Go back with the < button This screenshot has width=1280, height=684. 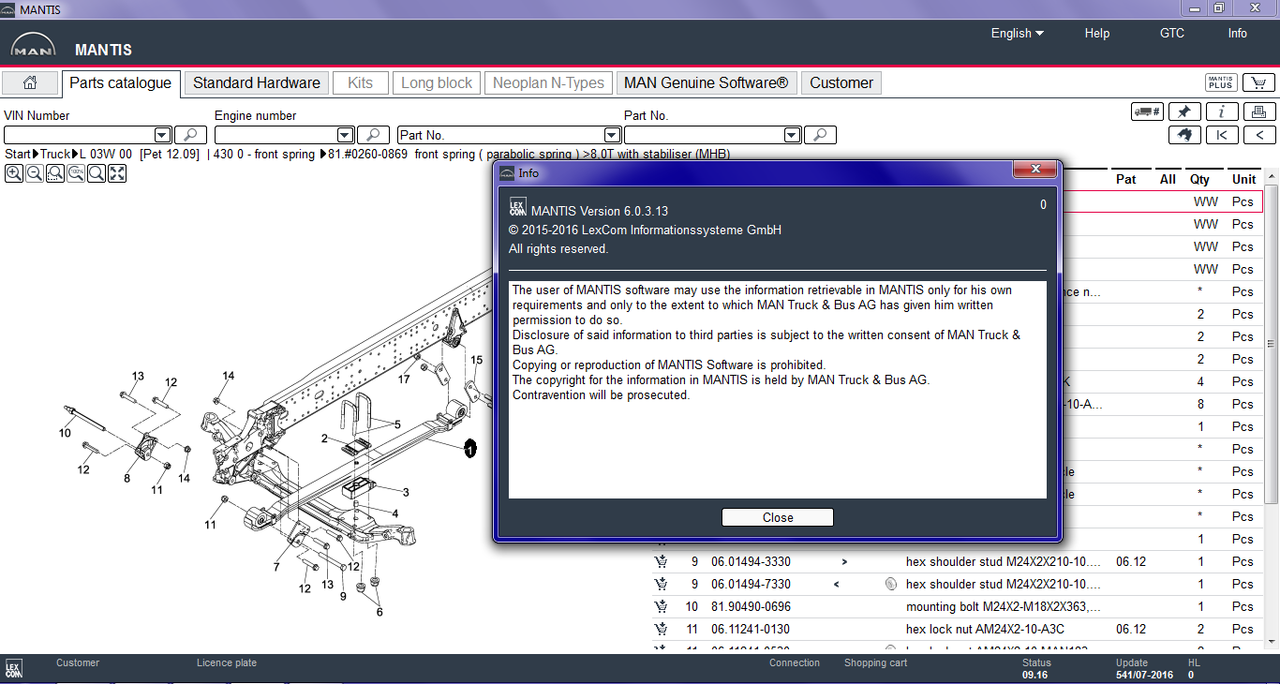(x=1259, y=135)
